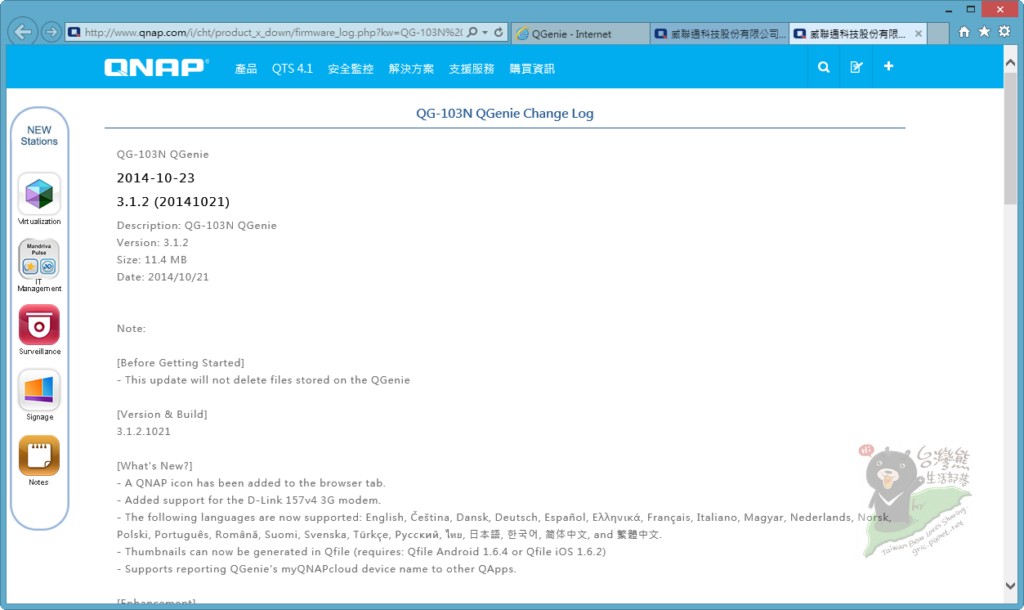Click the Version: 3.1.2 line
The width and height of the screenshot is (1024, 610).
[152, 242]
